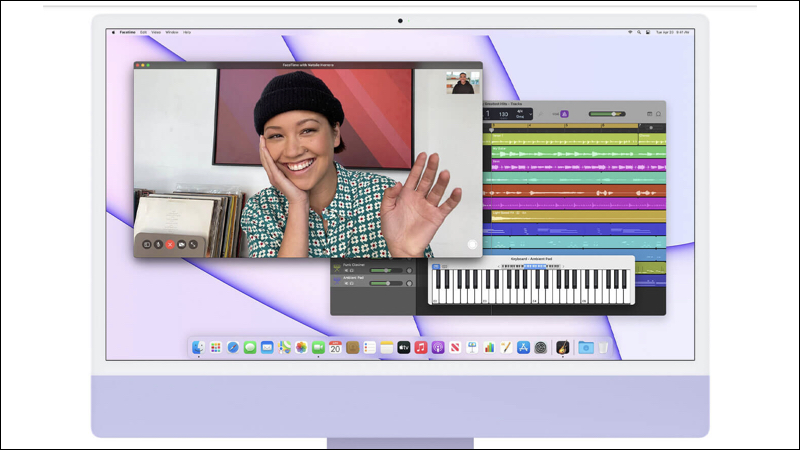Open GarageBand LCD display mode dropdown arrow
This screenshot has height=450, width=800.
point(530,114)
